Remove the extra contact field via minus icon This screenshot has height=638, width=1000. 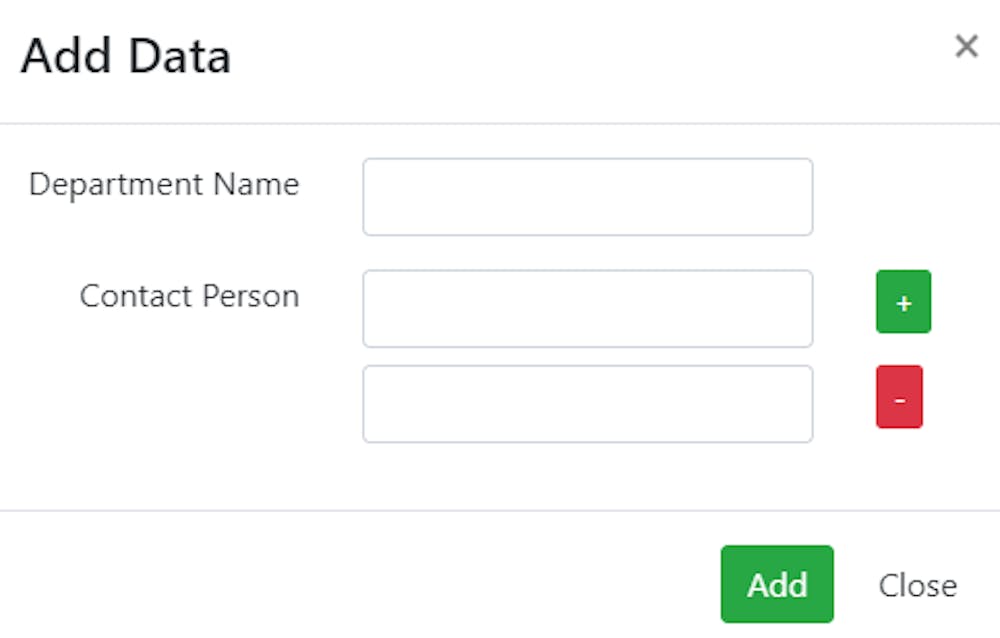[899, 396]
